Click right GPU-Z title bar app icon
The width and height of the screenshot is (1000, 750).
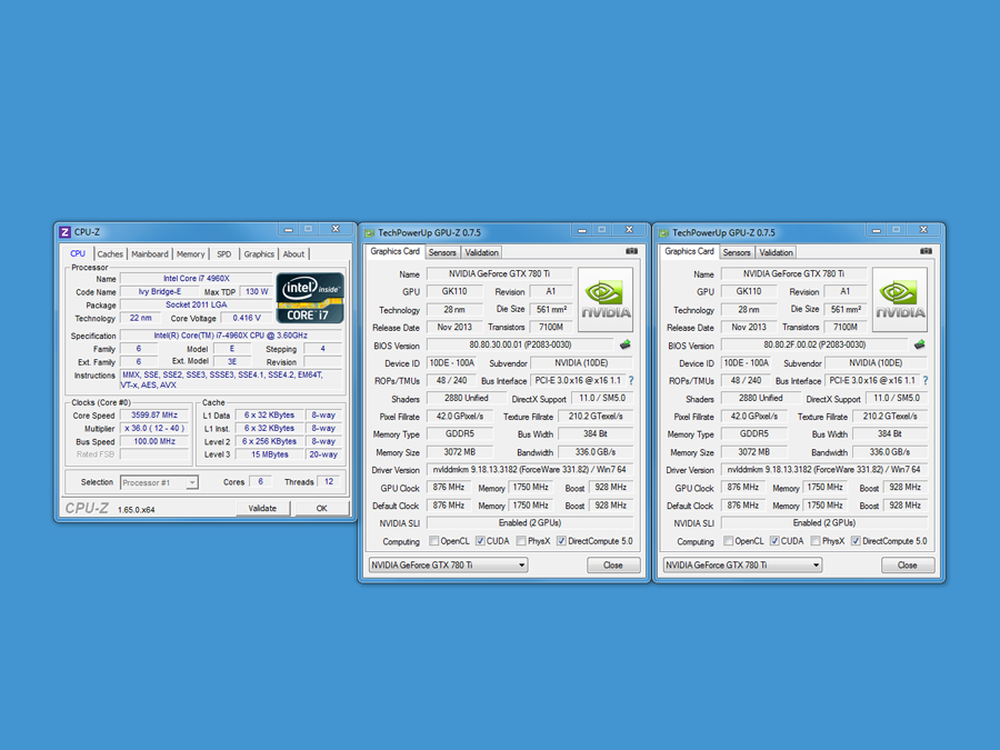coord(664,233)
